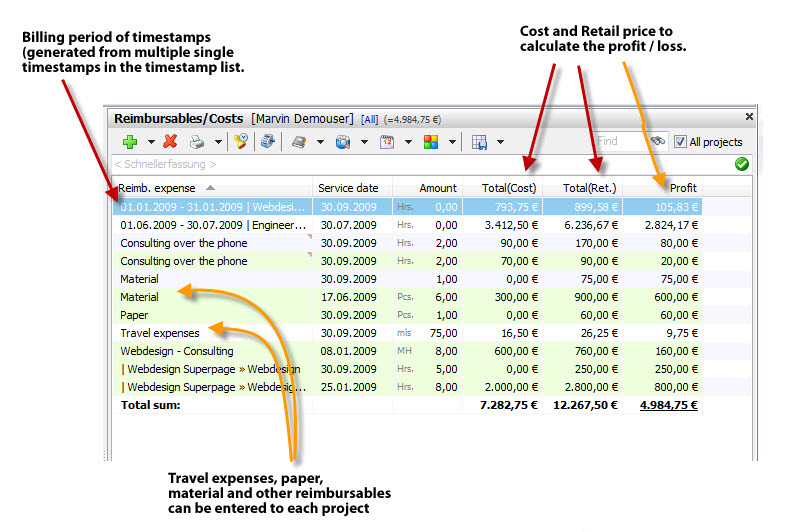Click Travel expenses amount 75,00
The image size is (806, 532).
pos(444,333)
